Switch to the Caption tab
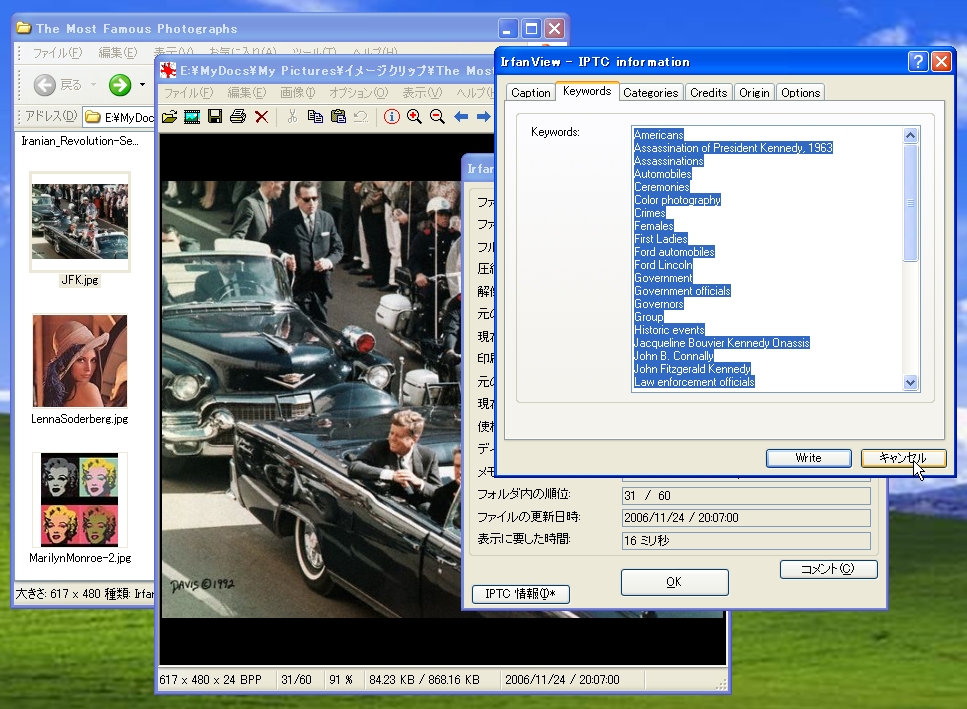This screenshot has height=709, width=967. click(x=530, y=92)
